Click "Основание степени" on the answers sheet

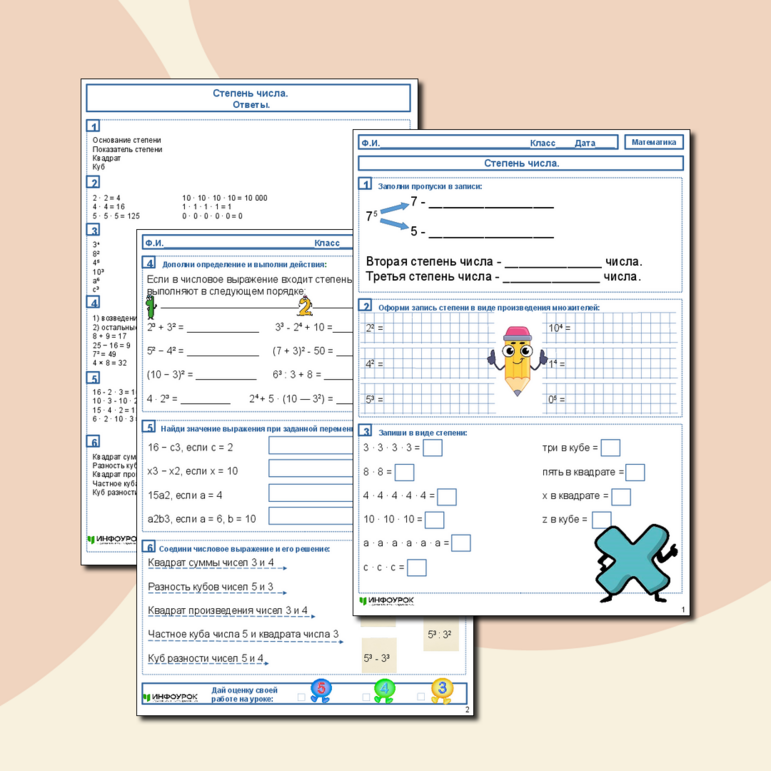(x=127, y=140)
